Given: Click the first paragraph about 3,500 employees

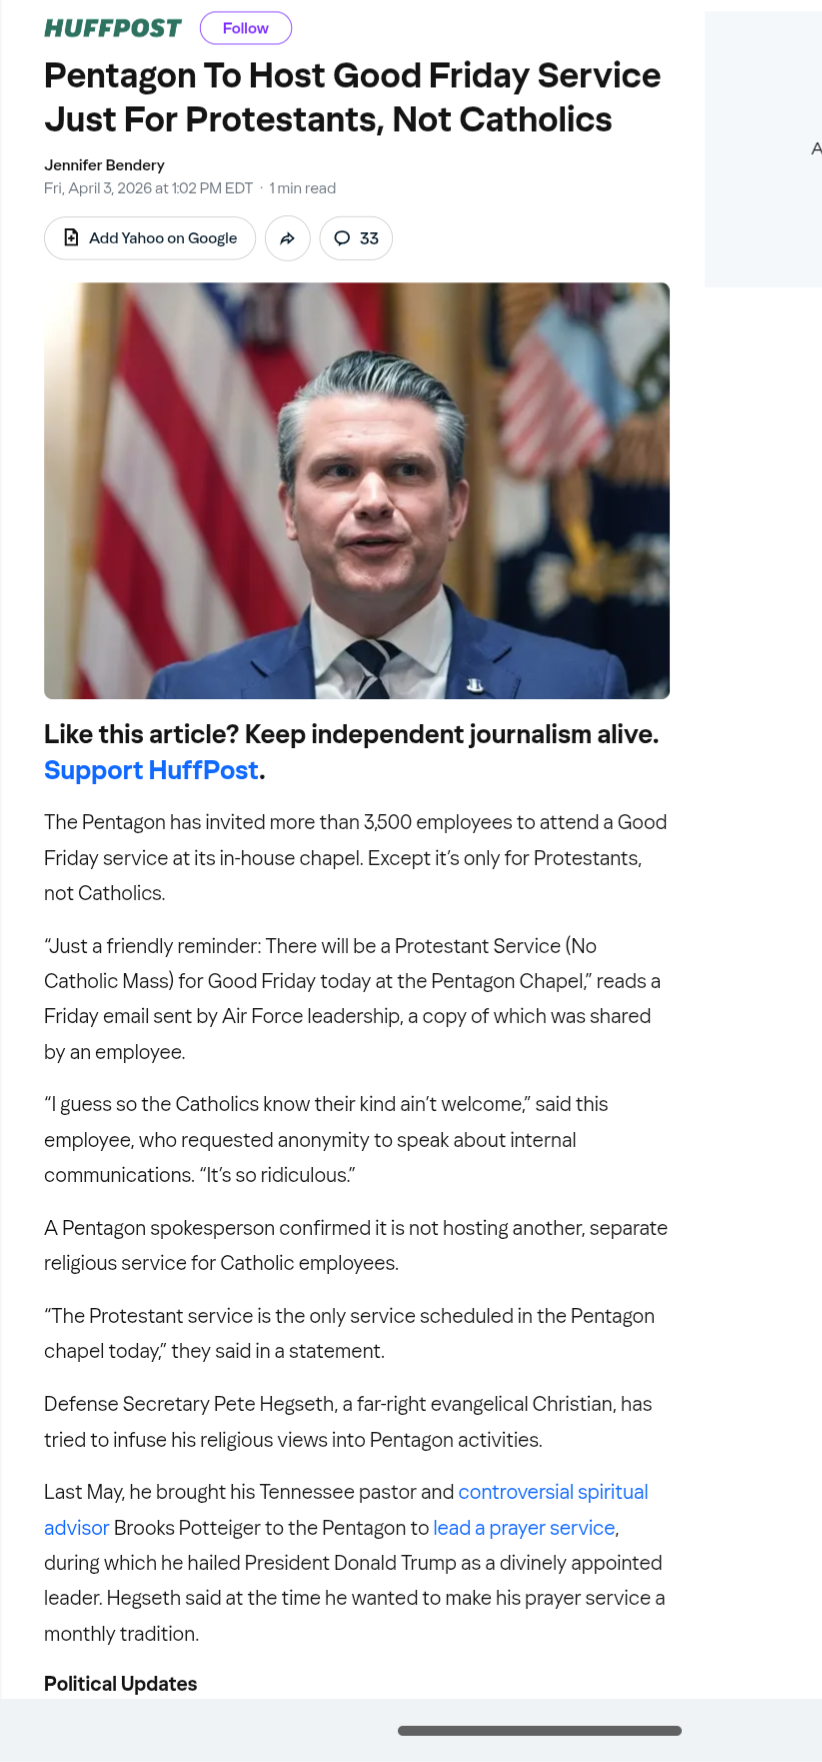Looking at the screenshot, I should click(x=355, y=858).
